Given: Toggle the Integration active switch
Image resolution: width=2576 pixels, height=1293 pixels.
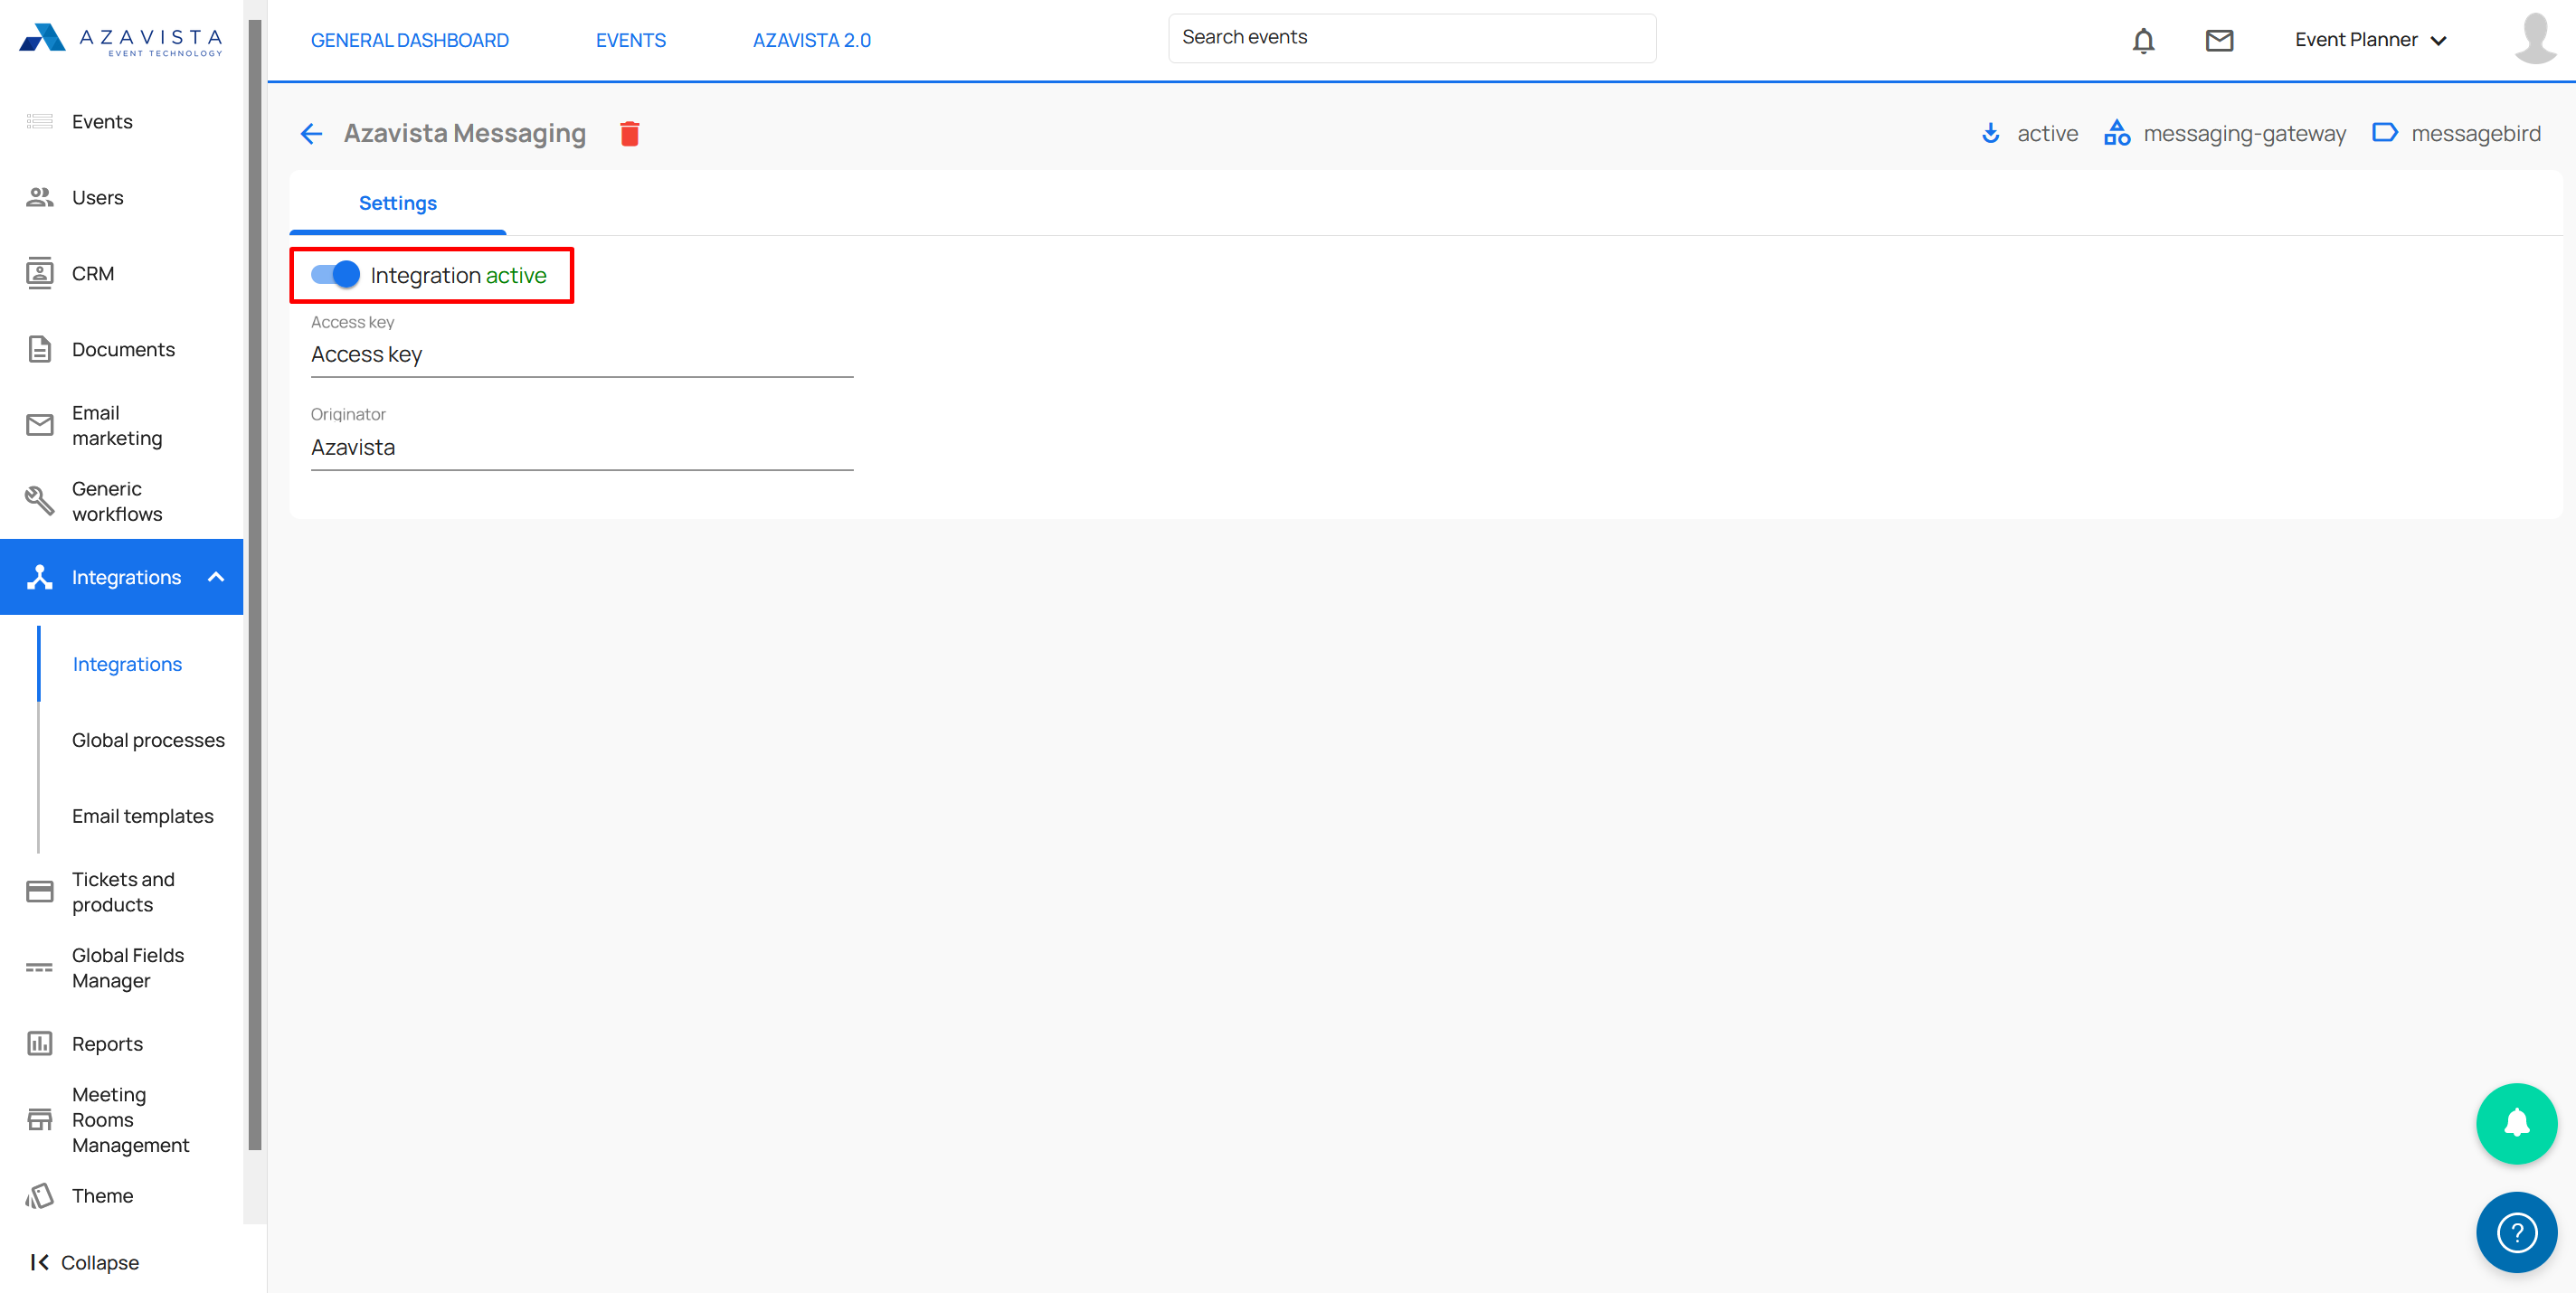Looking at the screenshot, I should (335, 275).
